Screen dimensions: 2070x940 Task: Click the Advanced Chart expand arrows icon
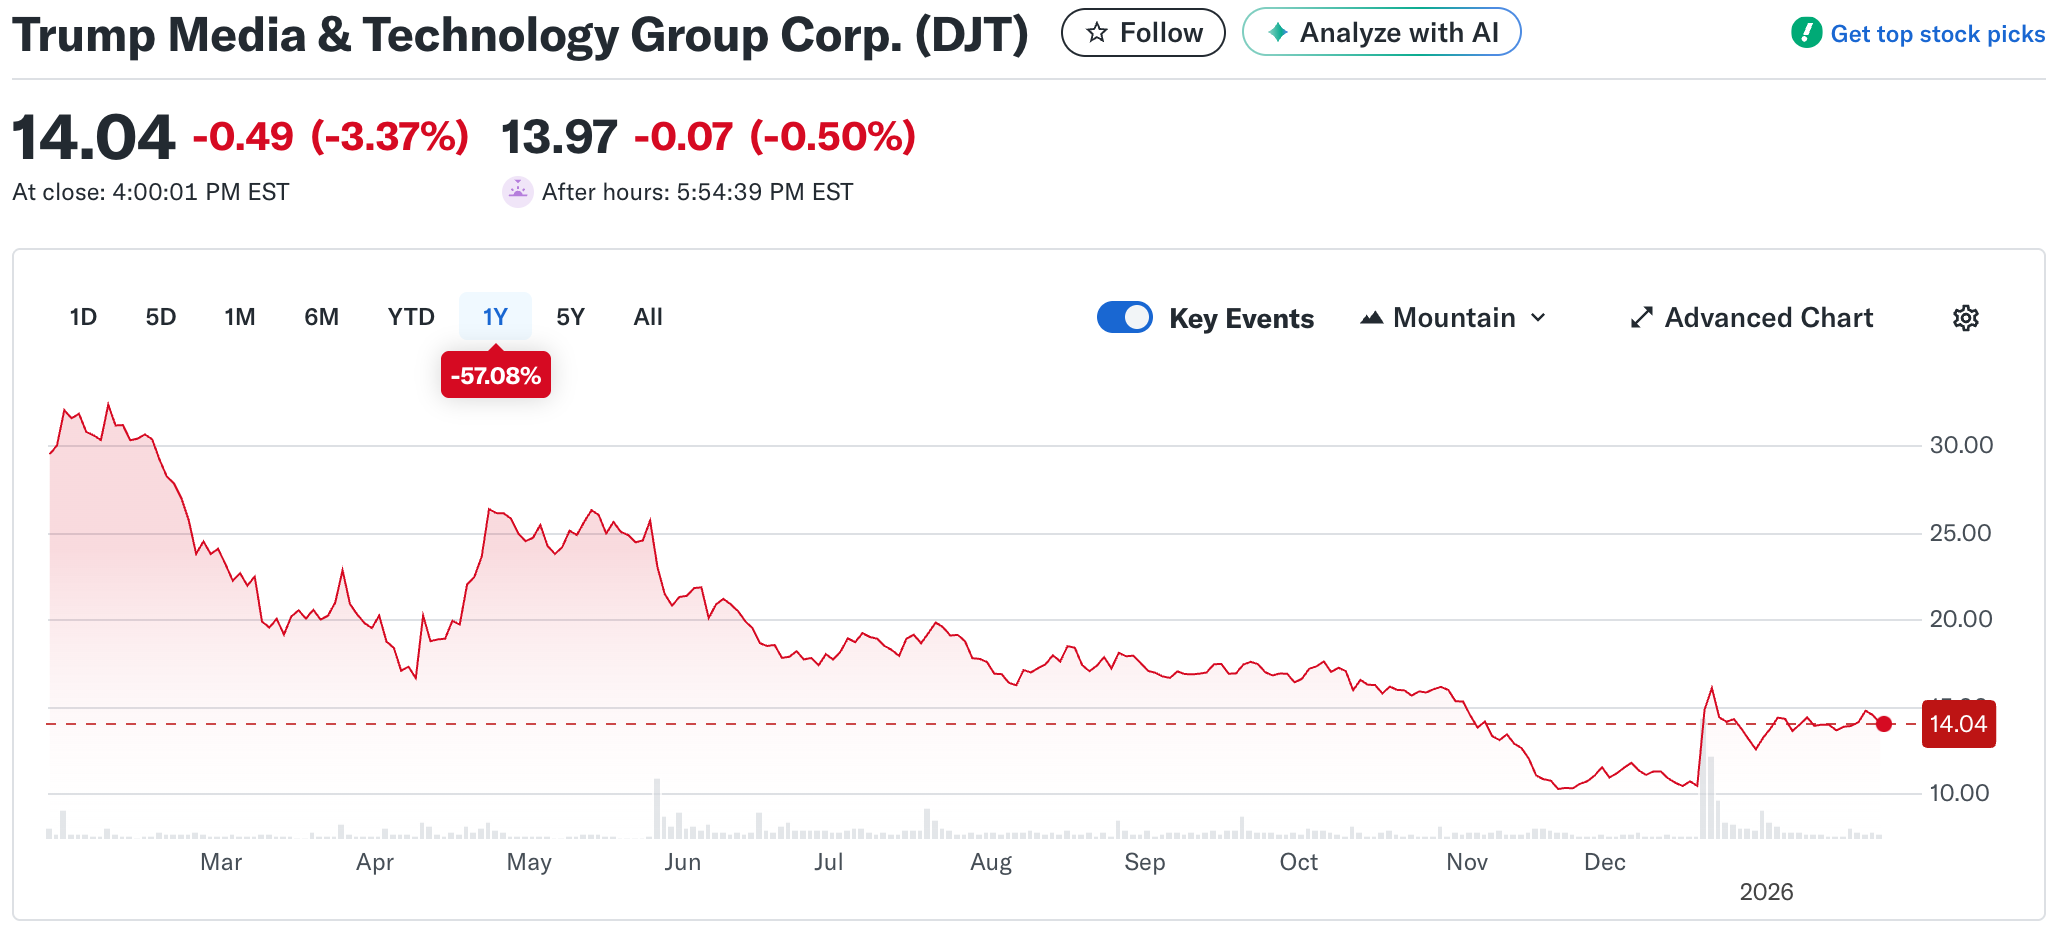point(1641,318)
